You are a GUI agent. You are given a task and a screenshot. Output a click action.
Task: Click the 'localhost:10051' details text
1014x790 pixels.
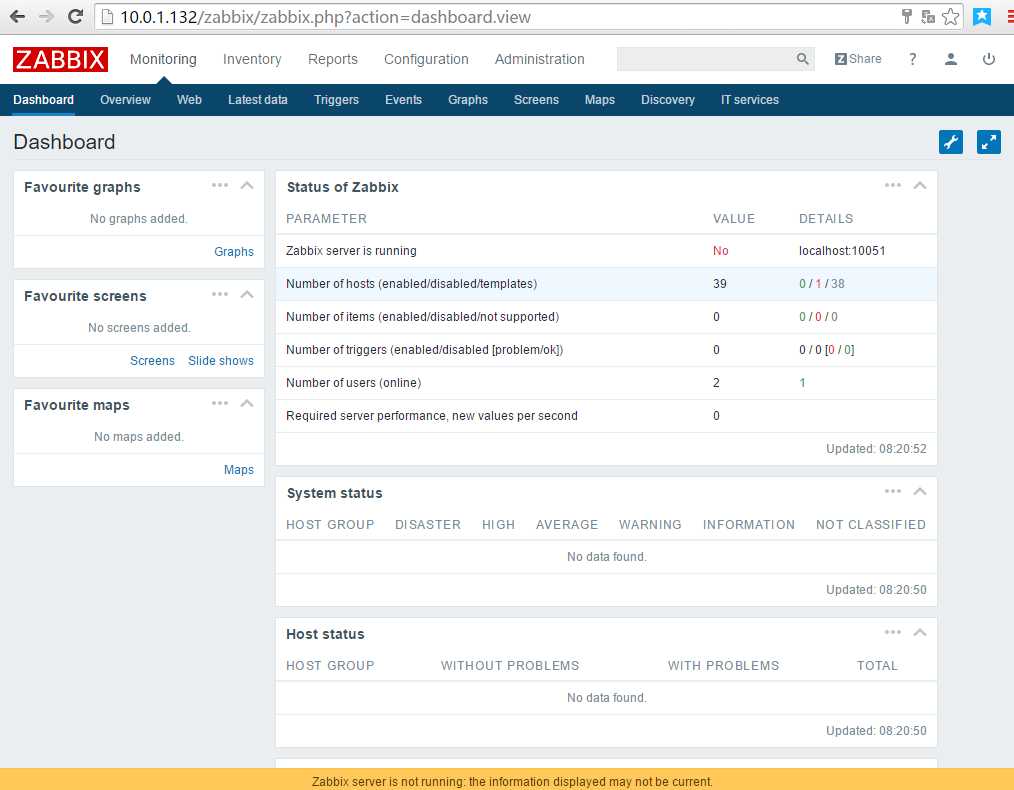[x=842, y=251]
